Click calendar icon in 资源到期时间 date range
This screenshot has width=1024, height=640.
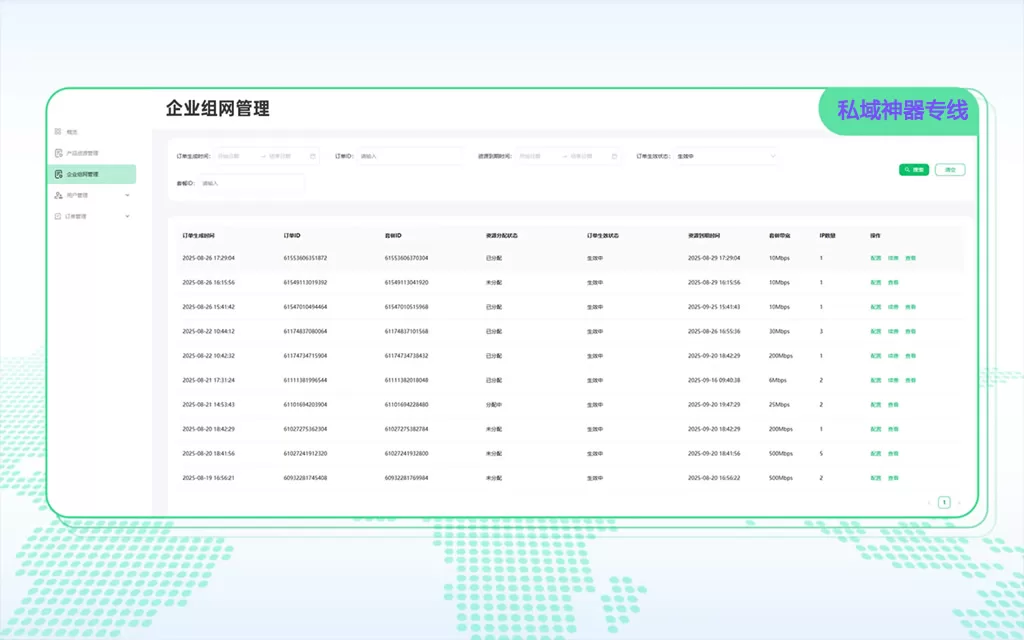click(613, 156)
